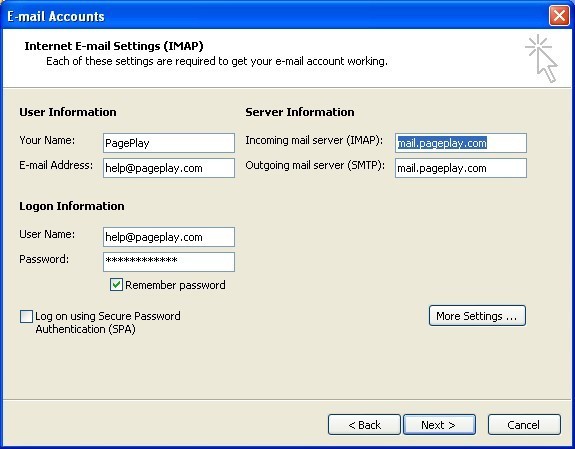Cancel the e-mail account setup
The image size is (575, 449).
pyautogui.click(x=524, y=425)
